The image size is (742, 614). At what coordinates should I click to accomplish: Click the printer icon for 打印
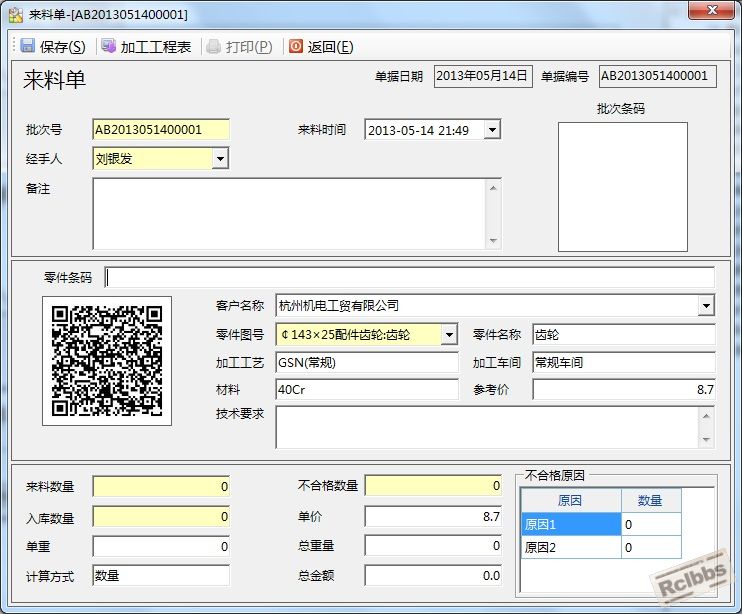point(213,46)
